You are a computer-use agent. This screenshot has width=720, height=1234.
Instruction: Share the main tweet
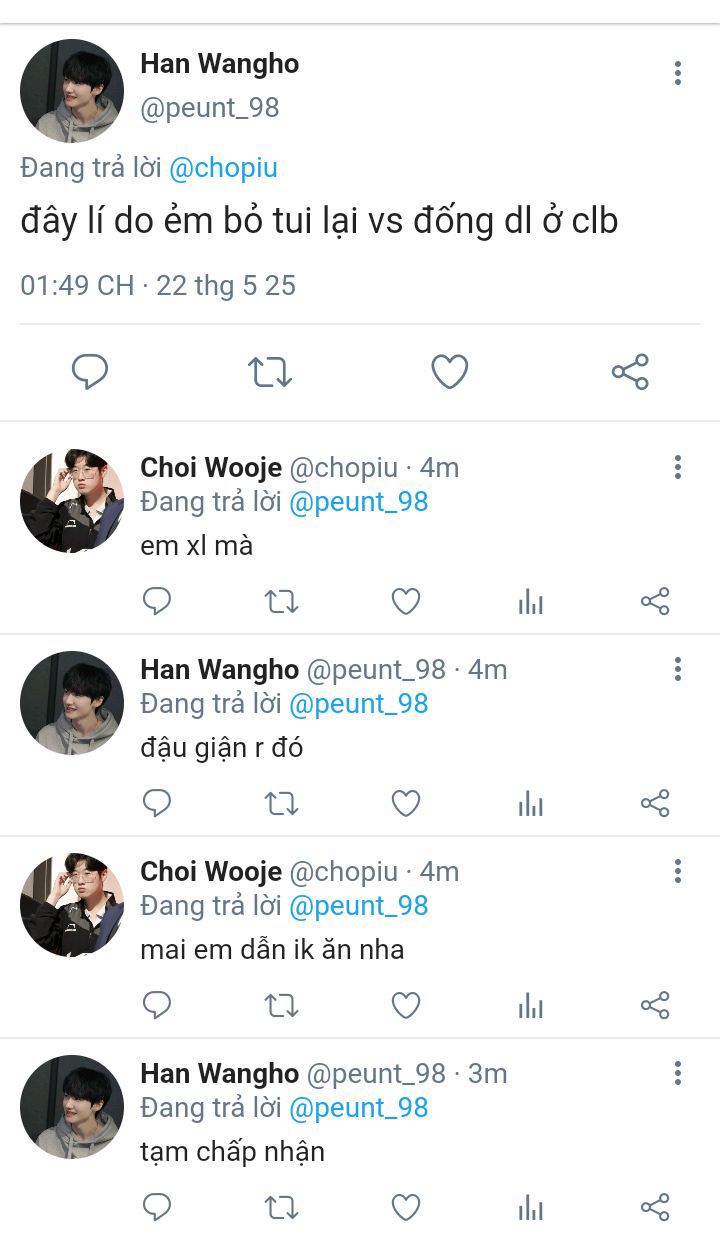(630, 372)
